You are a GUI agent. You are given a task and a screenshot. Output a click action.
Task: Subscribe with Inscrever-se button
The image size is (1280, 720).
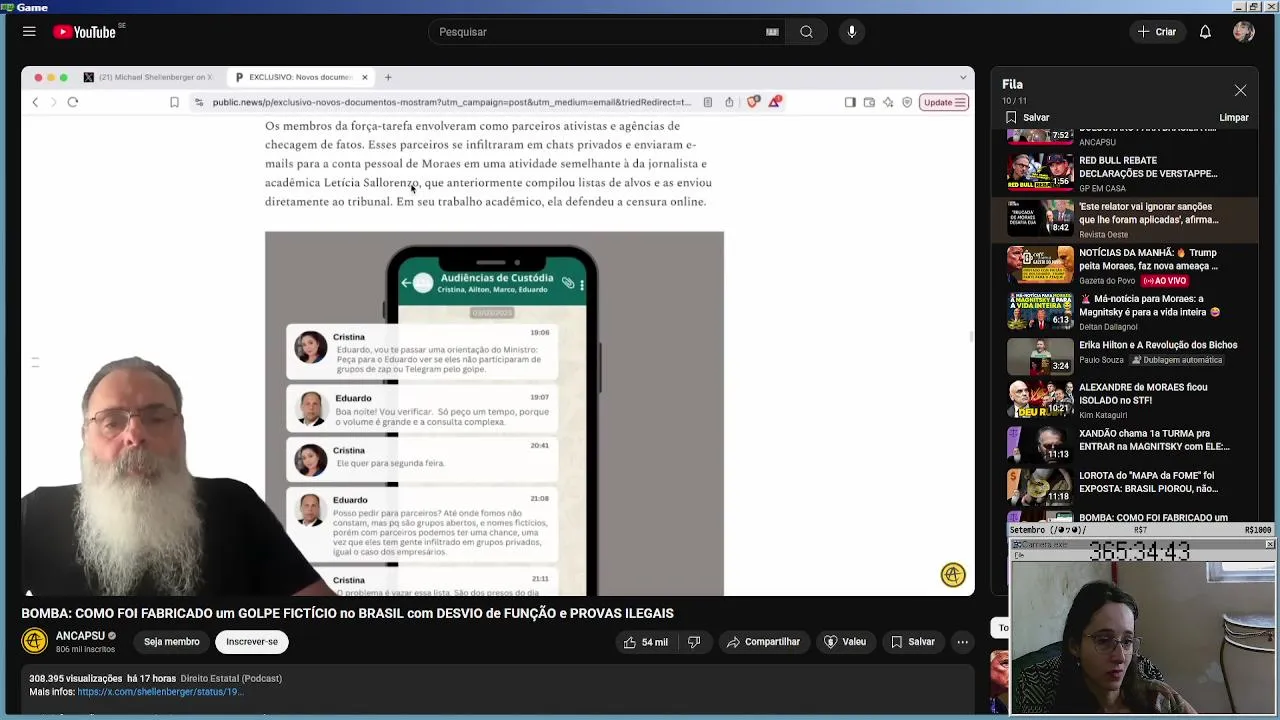pyautogui.click(x=252, y=642)
